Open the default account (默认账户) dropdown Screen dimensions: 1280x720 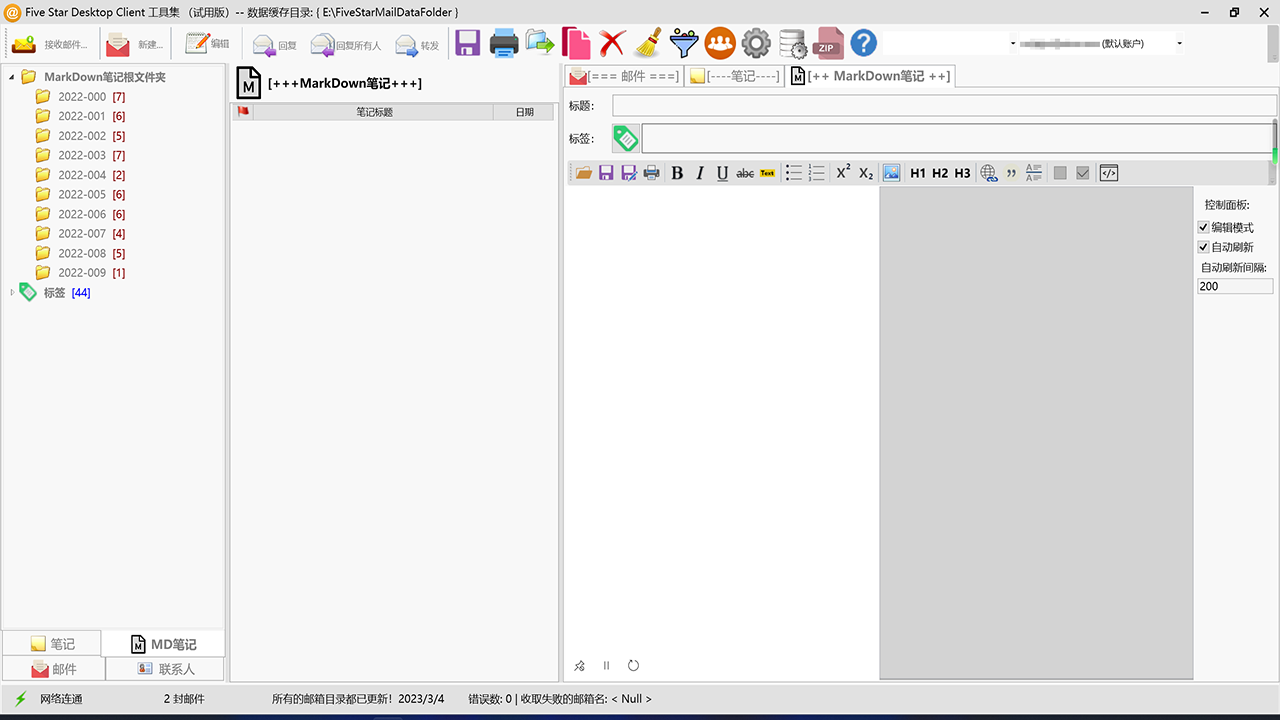point(1180,44)
